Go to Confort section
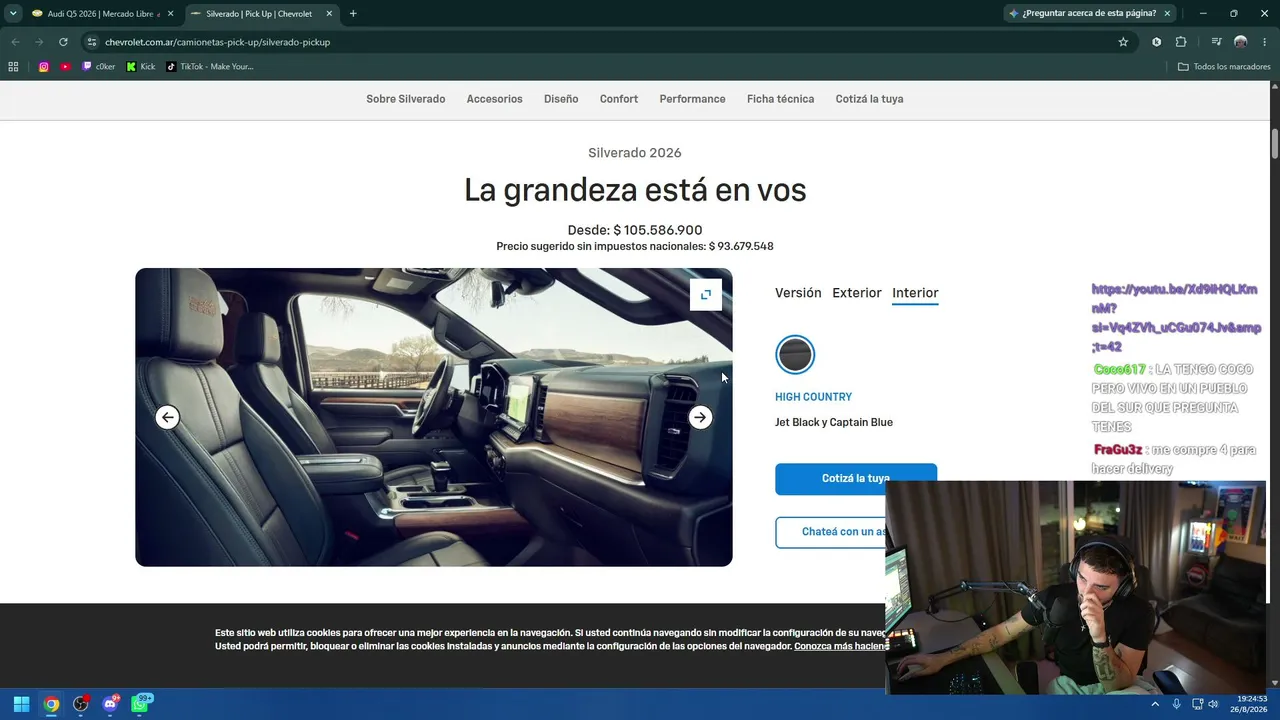 click(x=619, y=99)
